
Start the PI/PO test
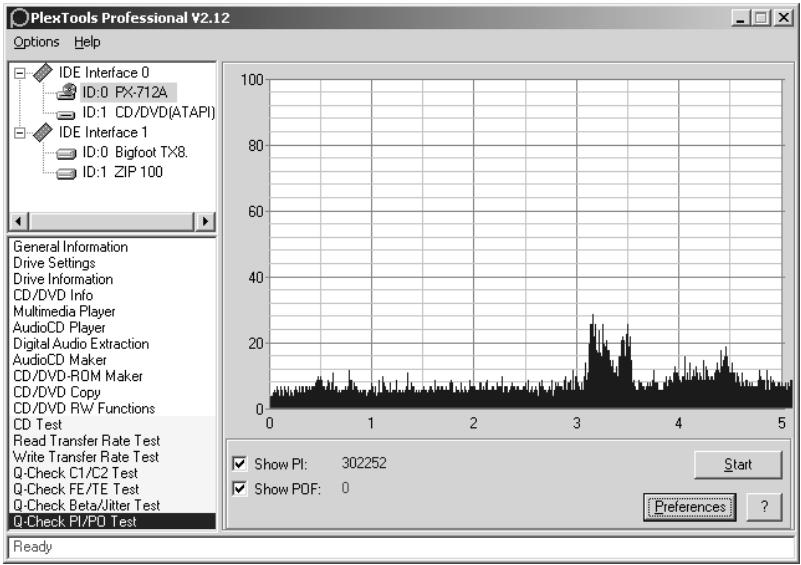[x=738, y=464]
